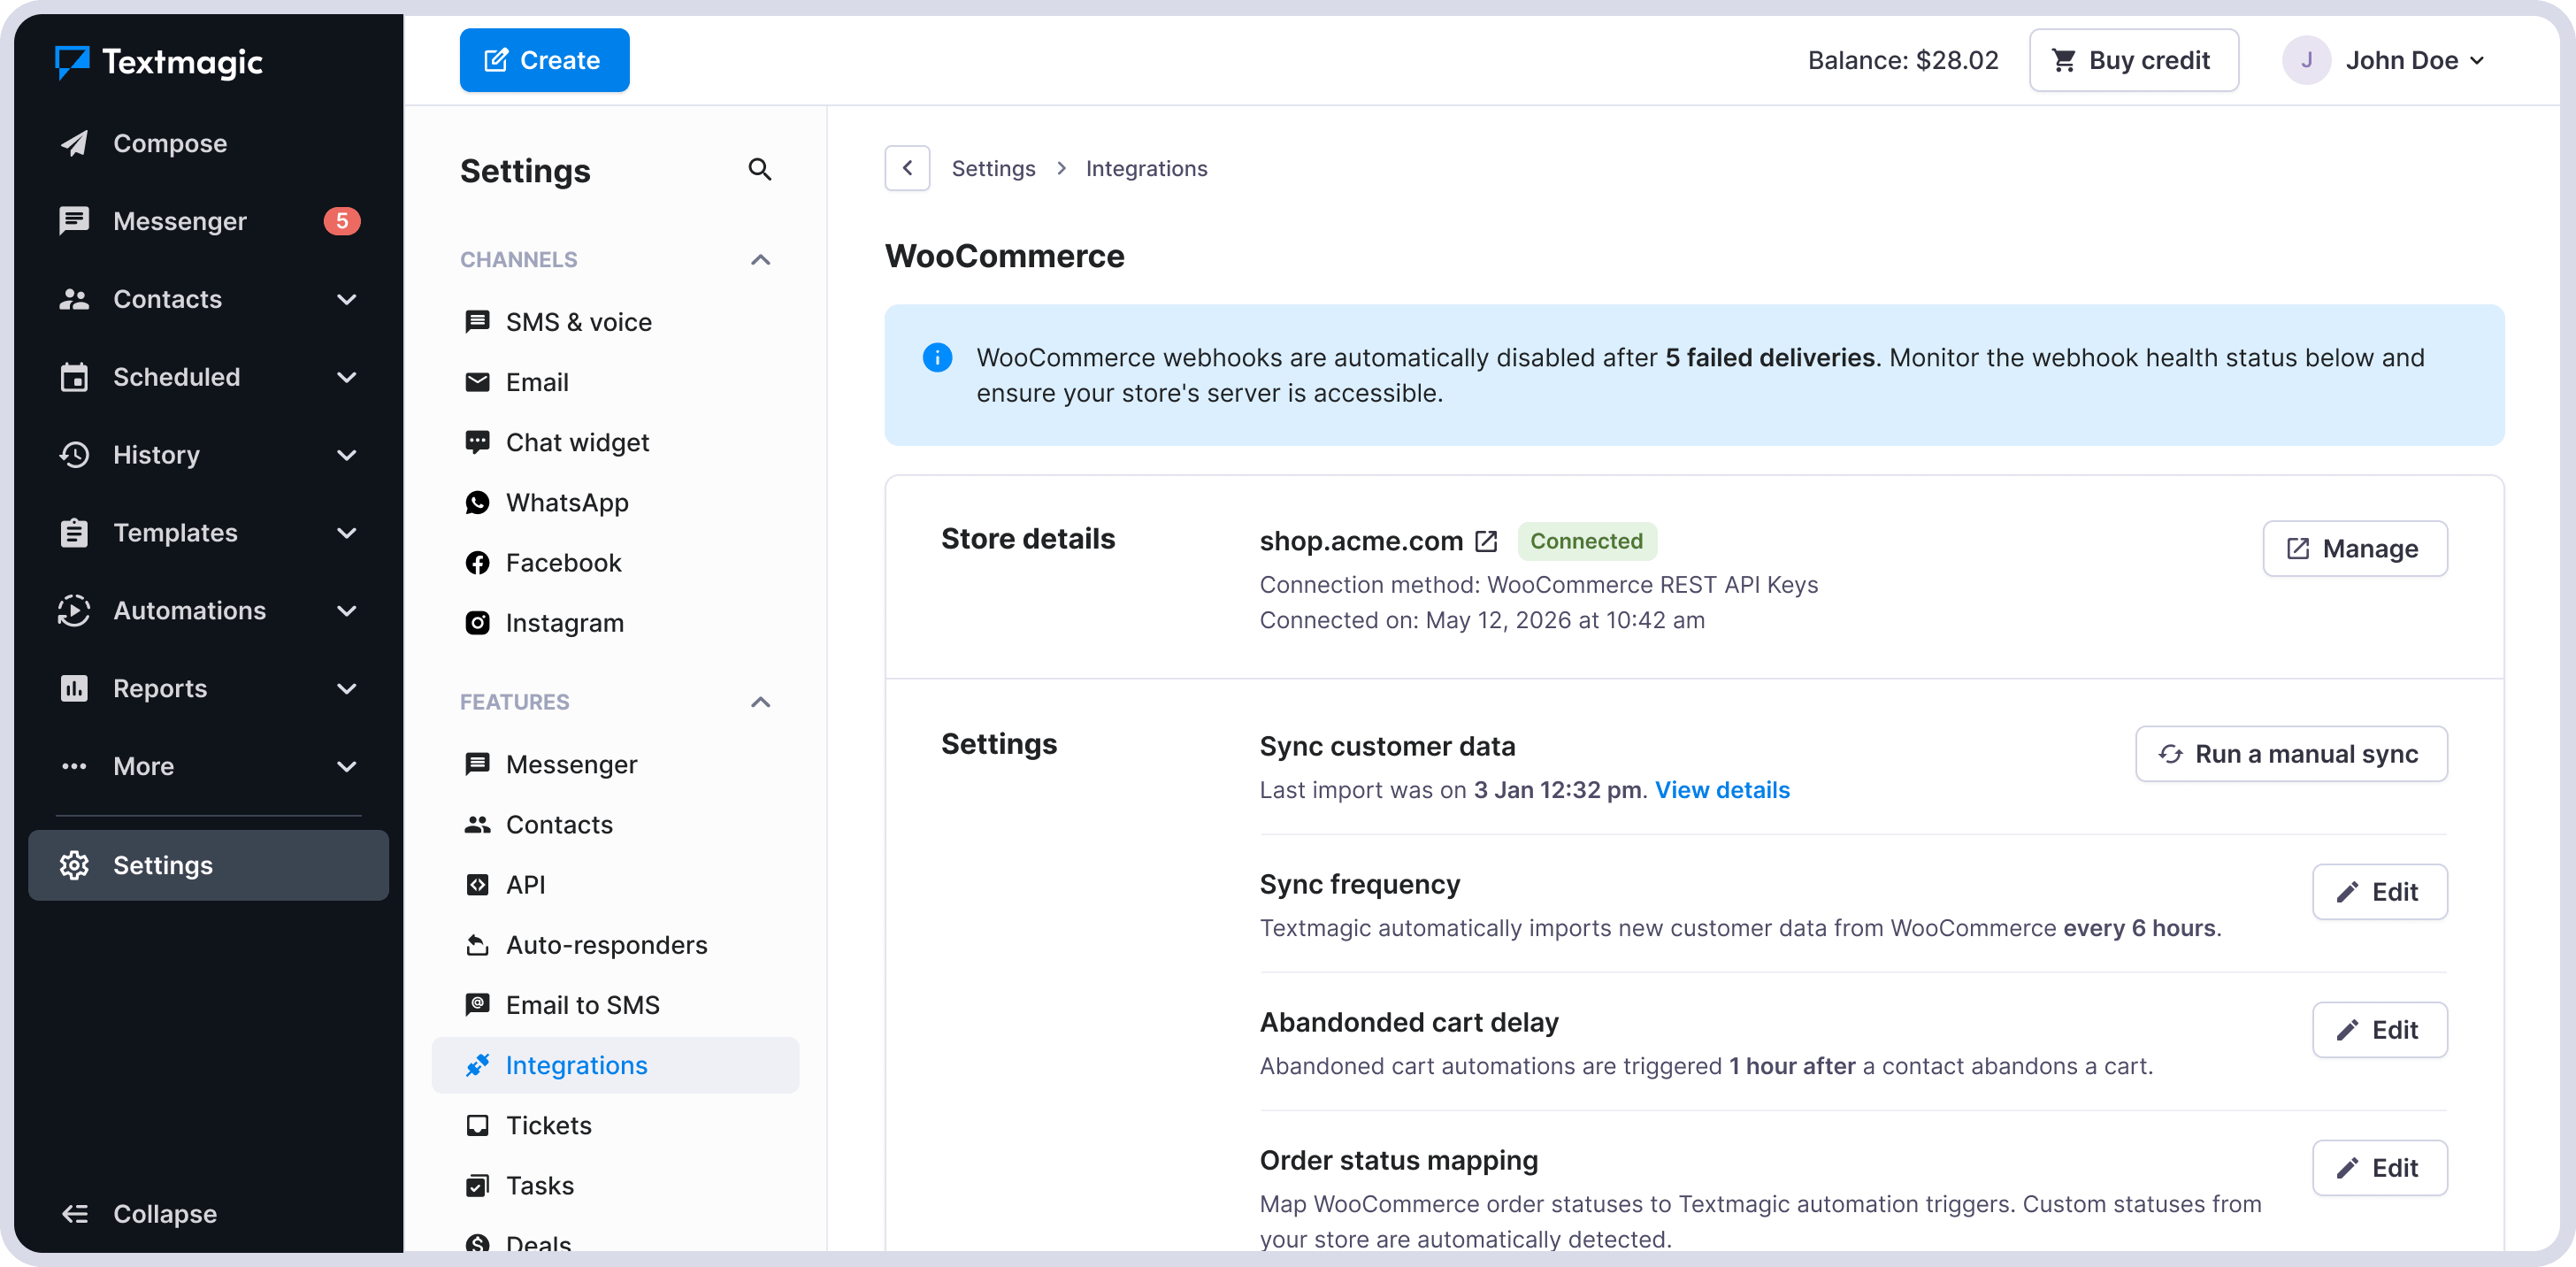
Task: Click the Settings breadcrumb link
Action: pos(993,168)
